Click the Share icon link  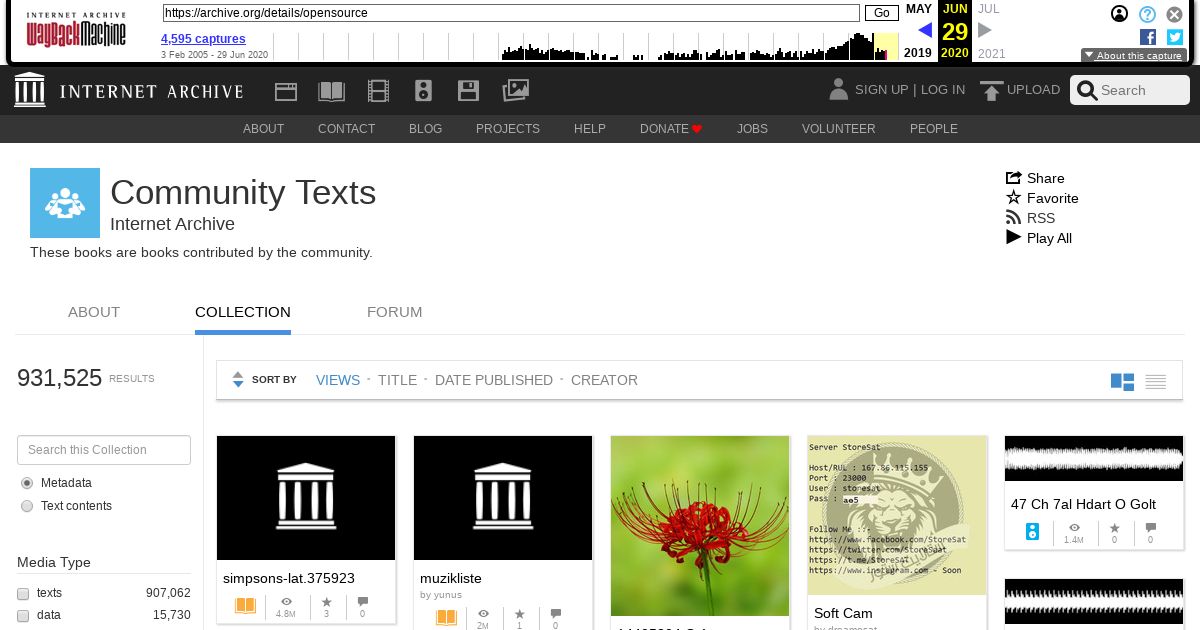click(x=1035, y=178)
